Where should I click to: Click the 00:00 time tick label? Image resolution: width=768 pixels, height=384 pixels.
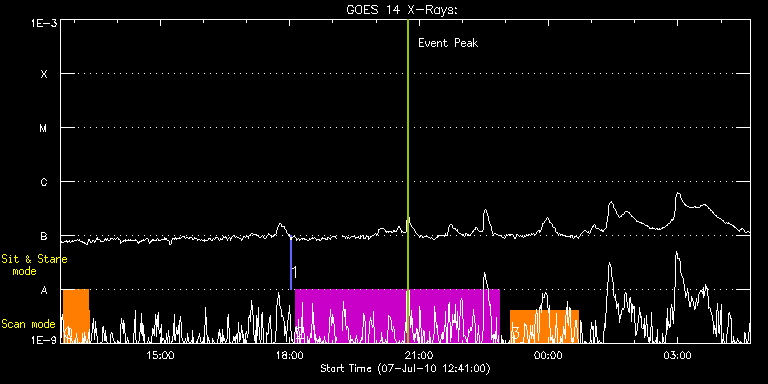[x=549, y=356]
